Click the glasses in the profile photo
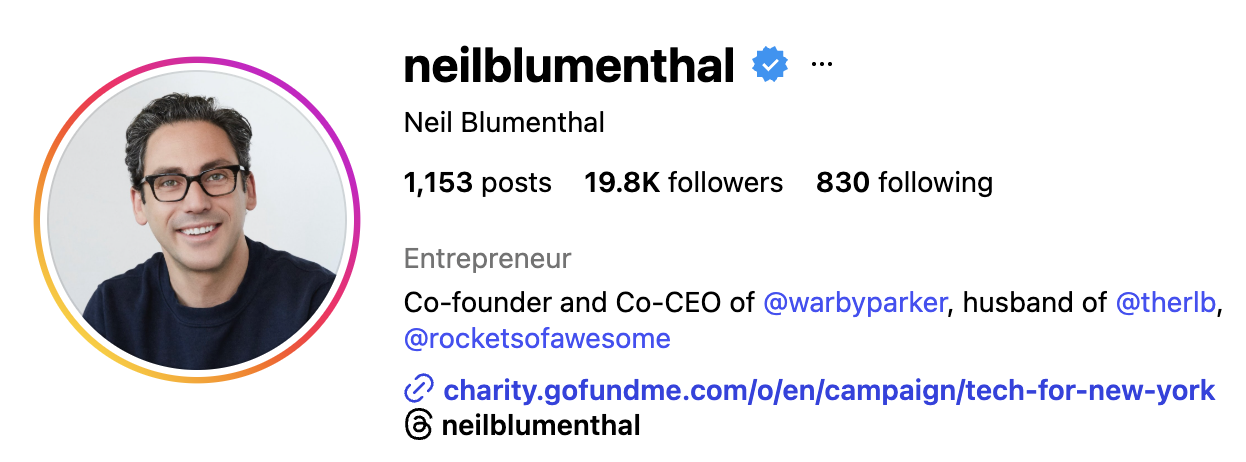Screen dimensions: 1246x462 coord(192,183)
